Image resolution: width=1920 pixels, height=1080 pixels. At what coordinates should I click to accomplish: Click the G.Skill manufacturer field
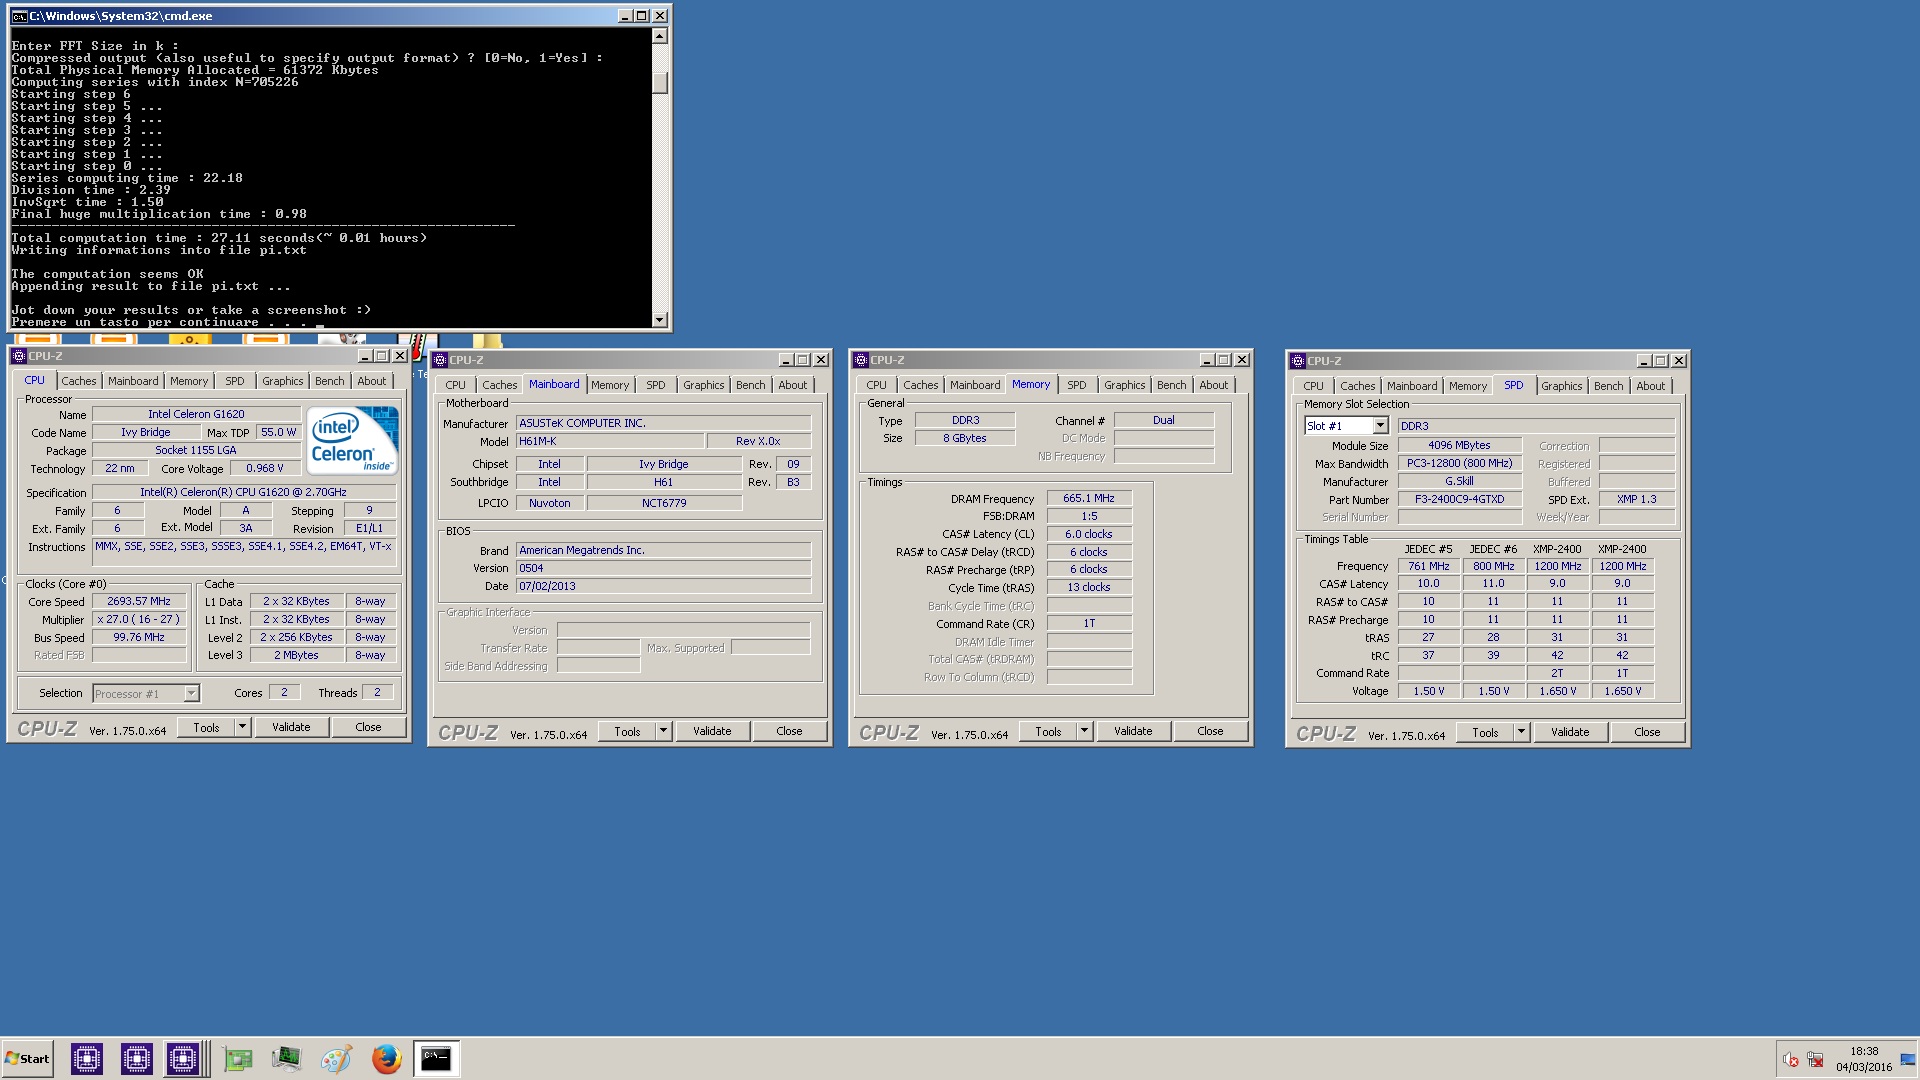[1459, 481]
